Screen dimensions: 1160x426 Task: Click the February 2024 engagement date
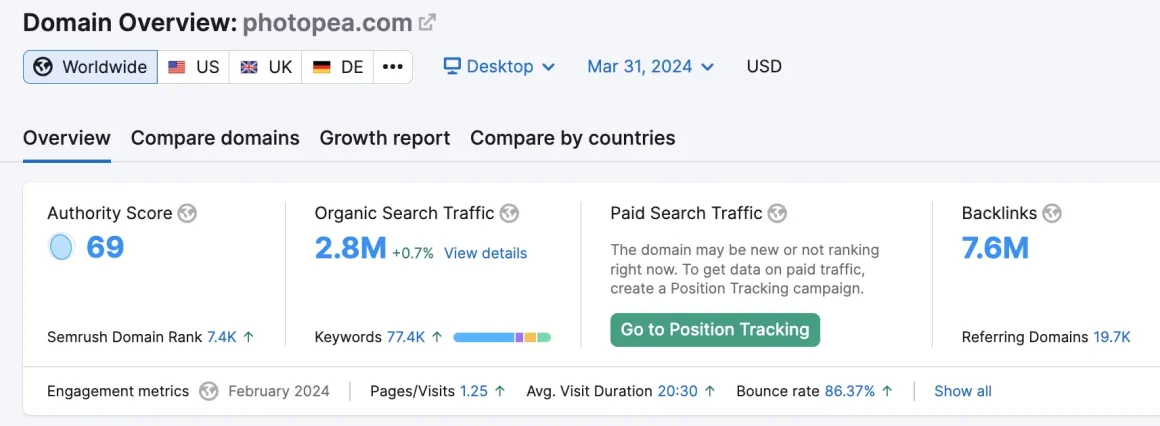coord(279,391)
